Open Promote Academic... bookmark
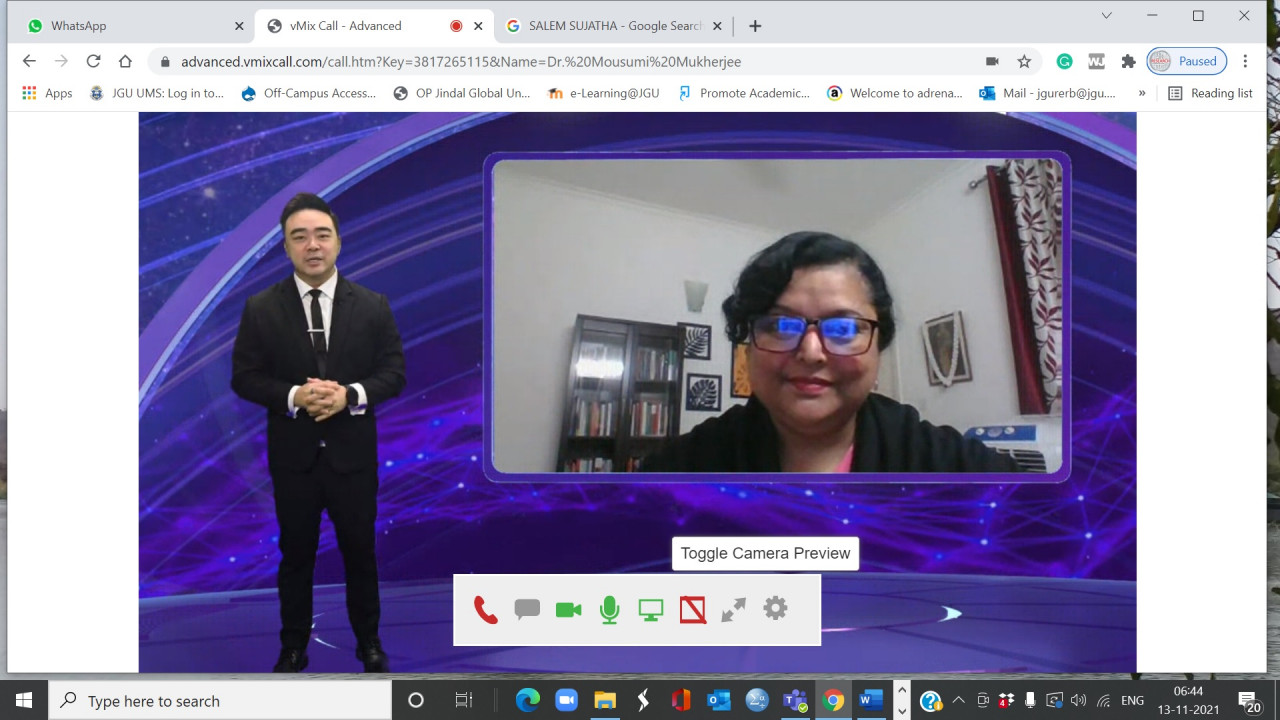This screenshot has height=720, width=1280. (x=743, y=93)
